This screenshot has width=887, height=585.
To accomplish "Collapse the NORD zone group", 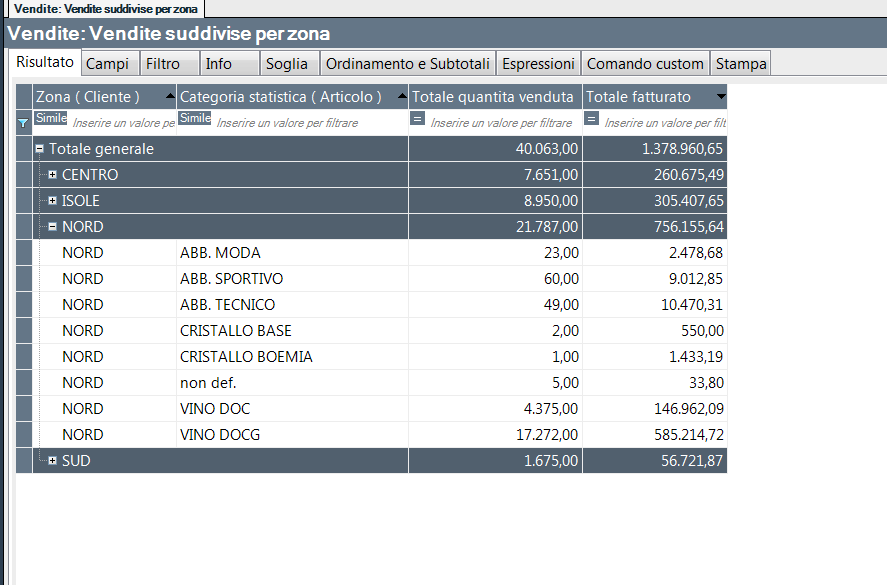I will click(x=53, y=227).
